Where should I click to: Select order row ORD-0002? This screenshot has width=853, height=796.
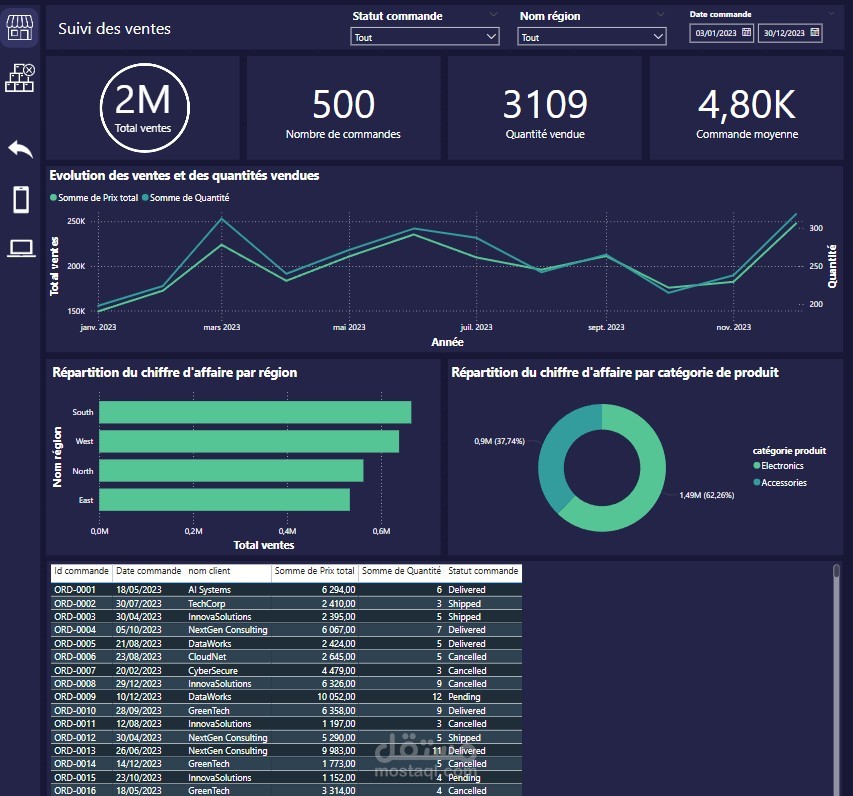pos(287,603)
